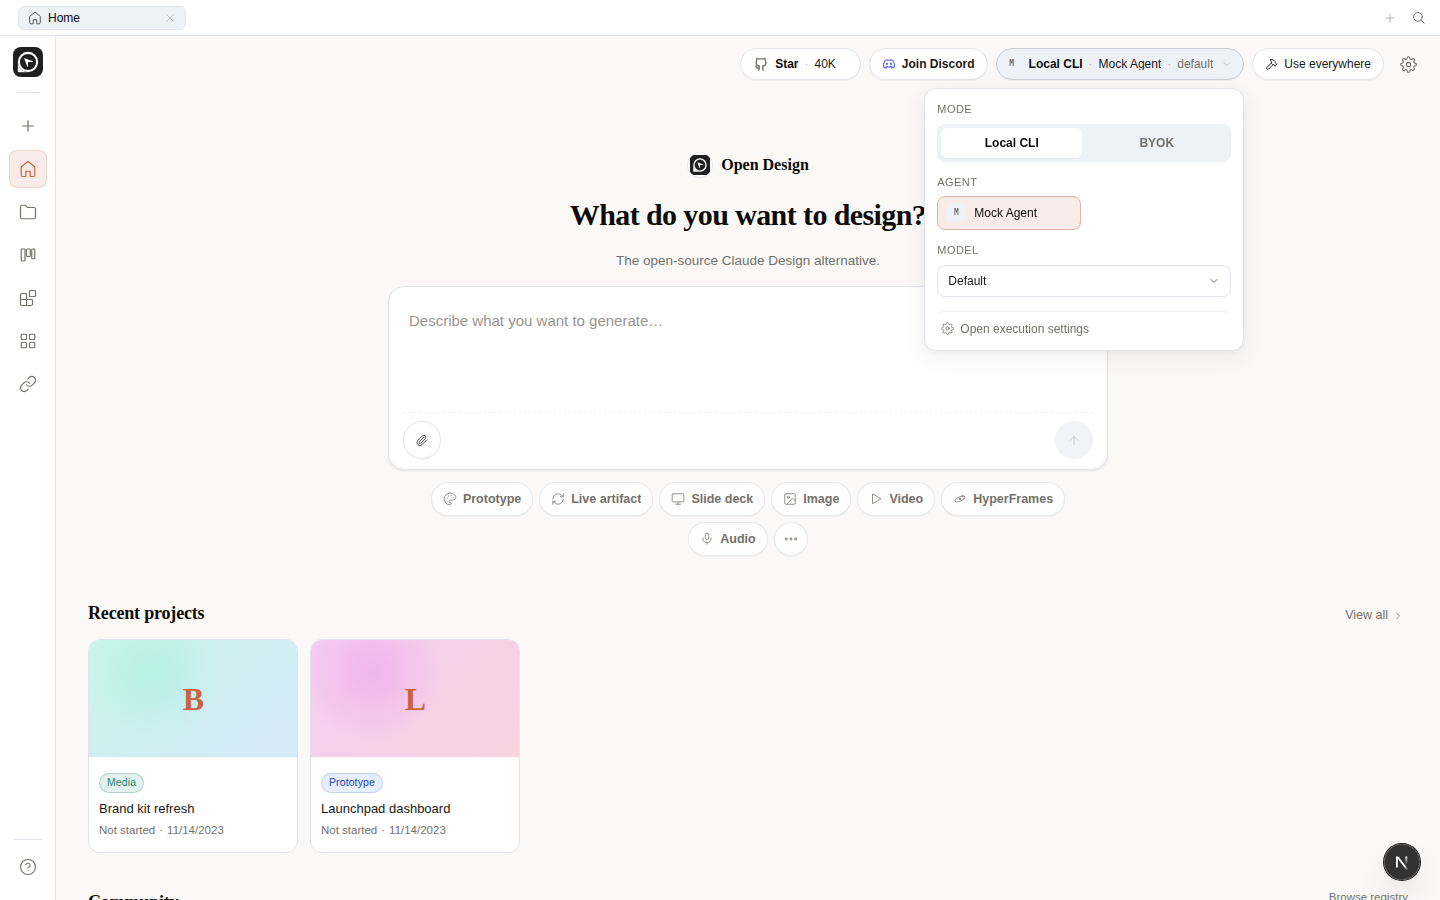Click the Recent projects heading
This screenshot has width=1440, height=900.
tap(146, 613)
